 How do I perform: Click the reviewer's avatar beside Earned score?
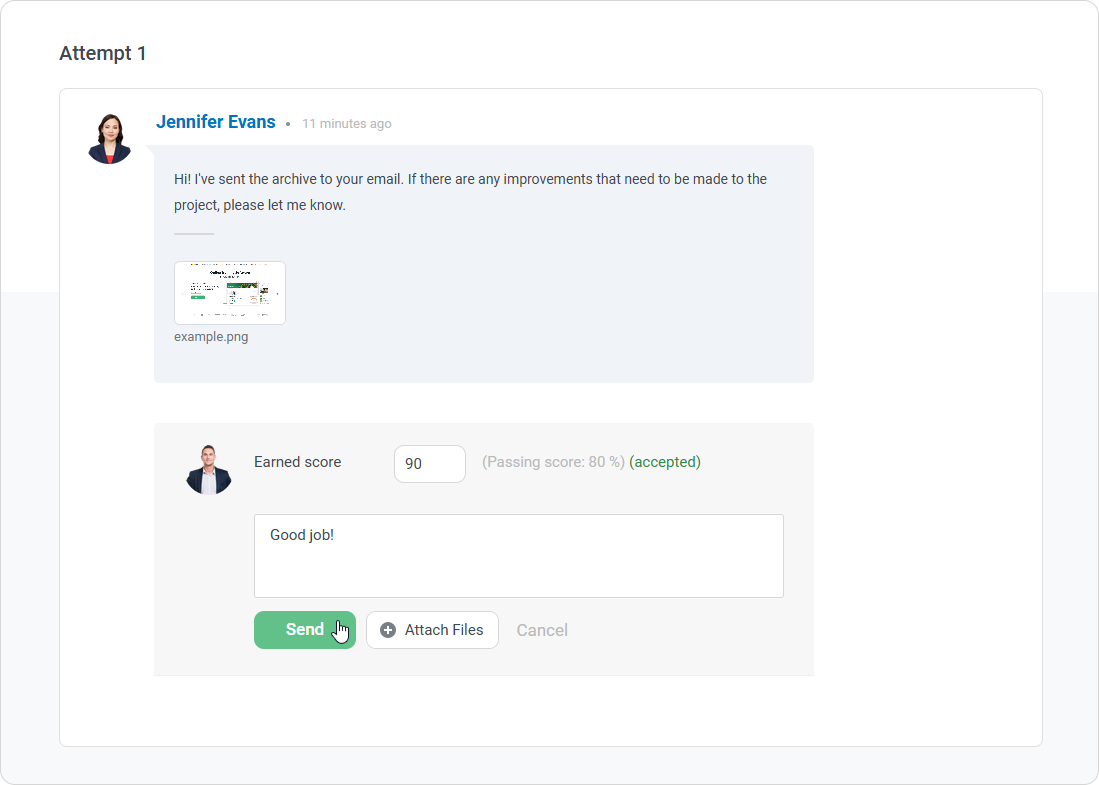(209, 469)
